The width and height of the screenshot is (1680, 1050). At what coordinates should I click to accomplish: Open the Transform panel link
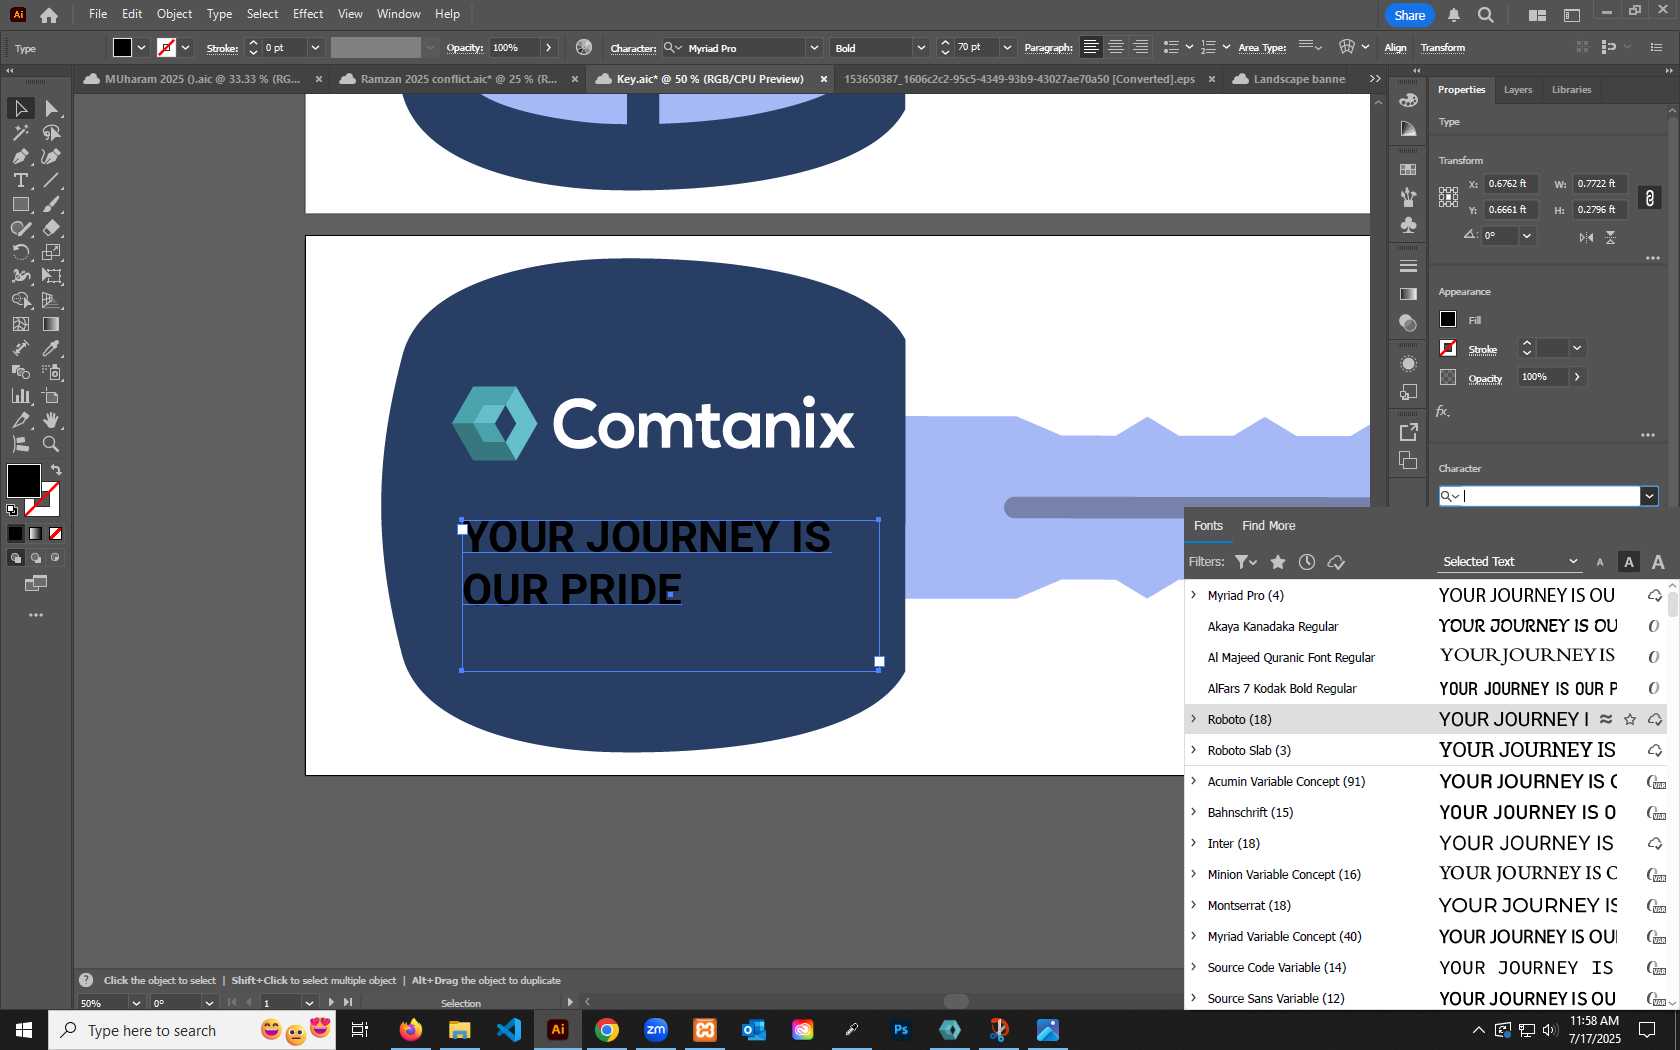[x=1442, y=47]
